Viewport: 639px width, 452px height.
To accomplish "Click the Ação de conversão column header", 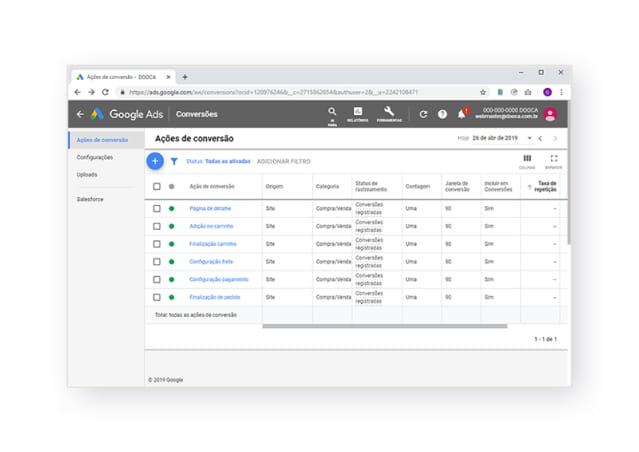I will (212, 186).
